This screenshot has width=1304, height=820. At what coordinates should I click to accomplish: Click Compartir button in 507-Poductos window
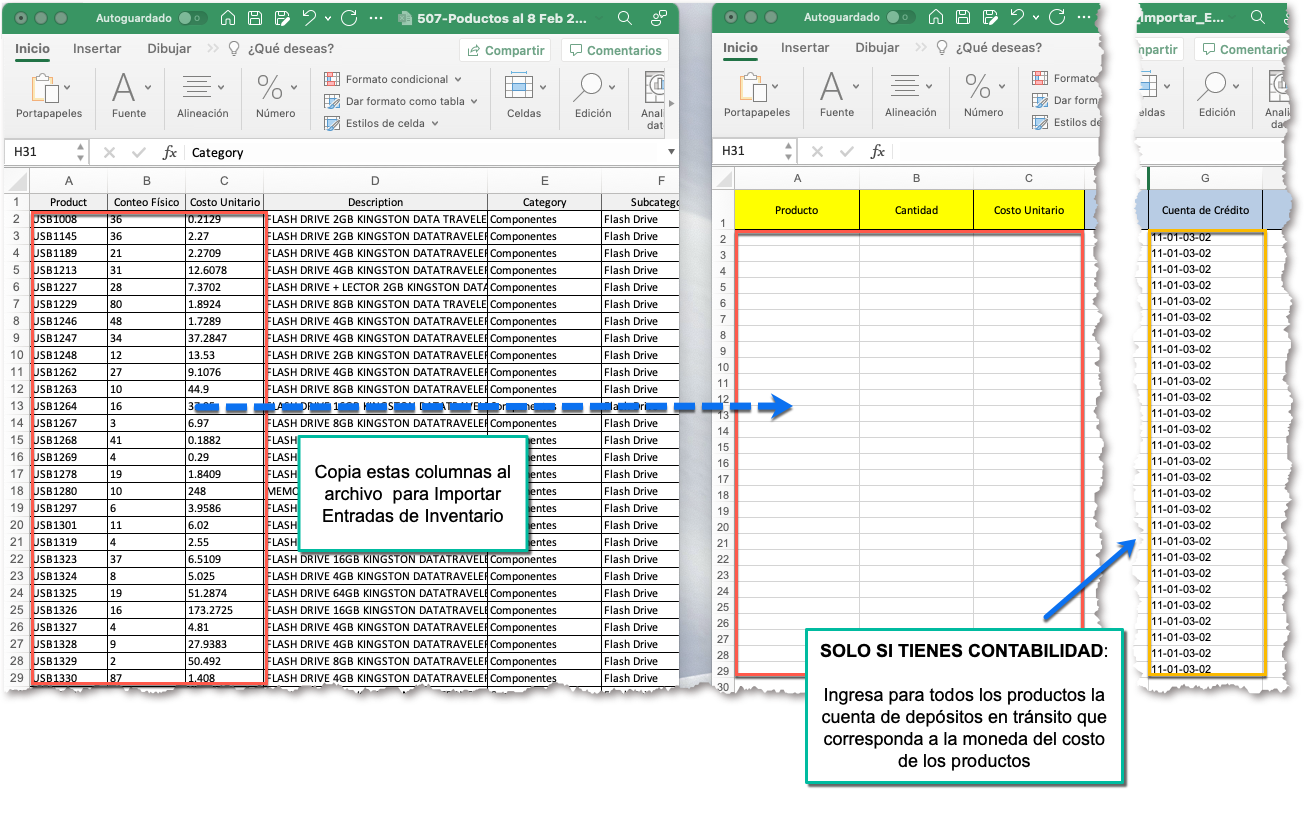[505, 50]
